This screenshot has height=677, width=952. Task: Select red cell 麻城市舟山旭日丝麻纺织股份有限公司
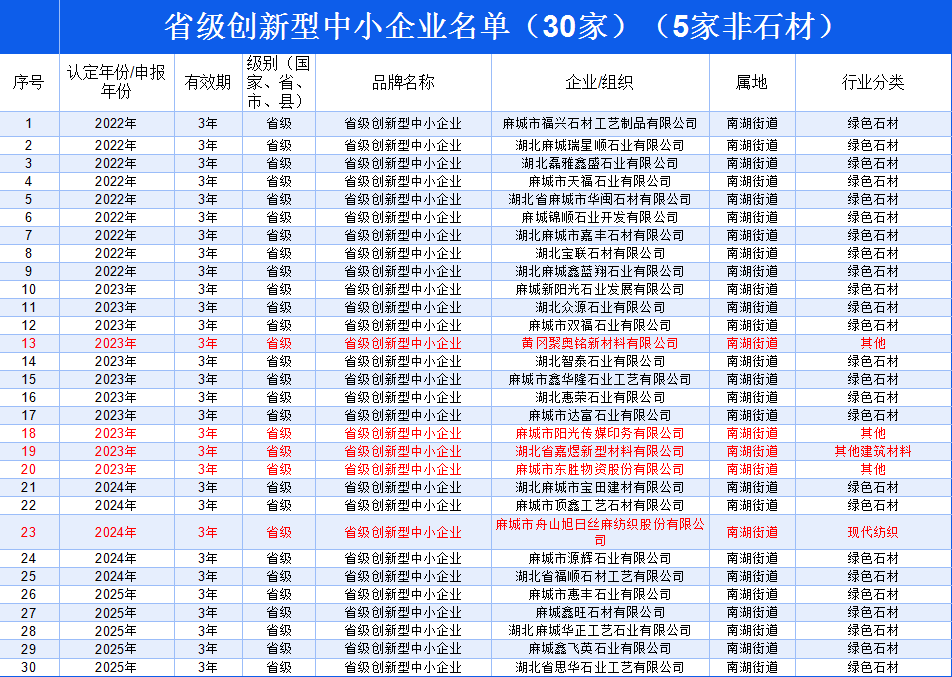click(600, 532)
